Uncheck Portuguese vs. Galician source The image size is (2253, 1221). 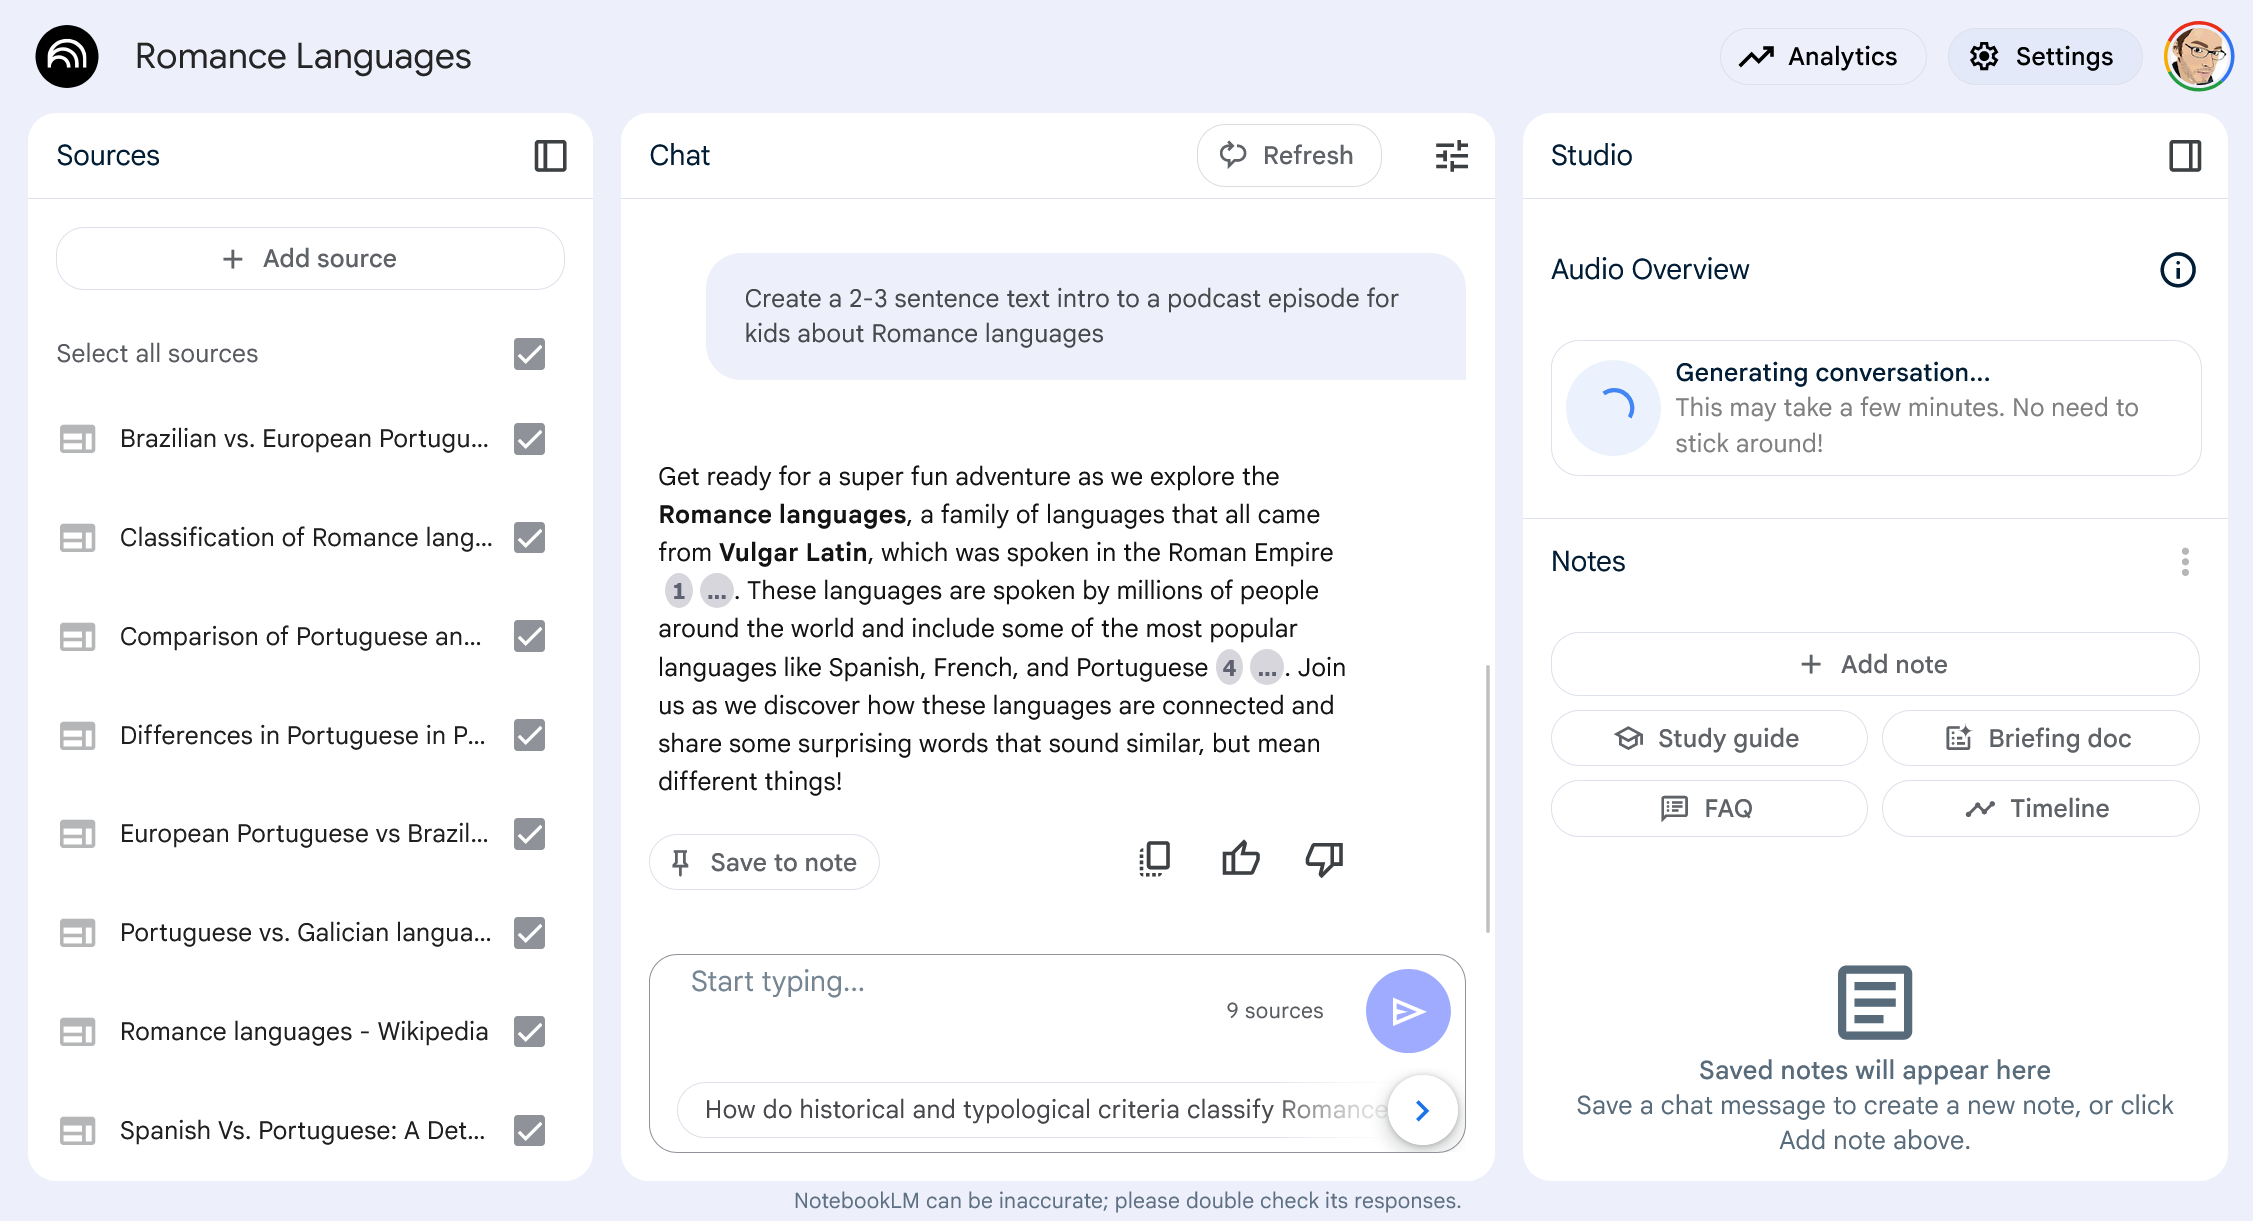529,933
